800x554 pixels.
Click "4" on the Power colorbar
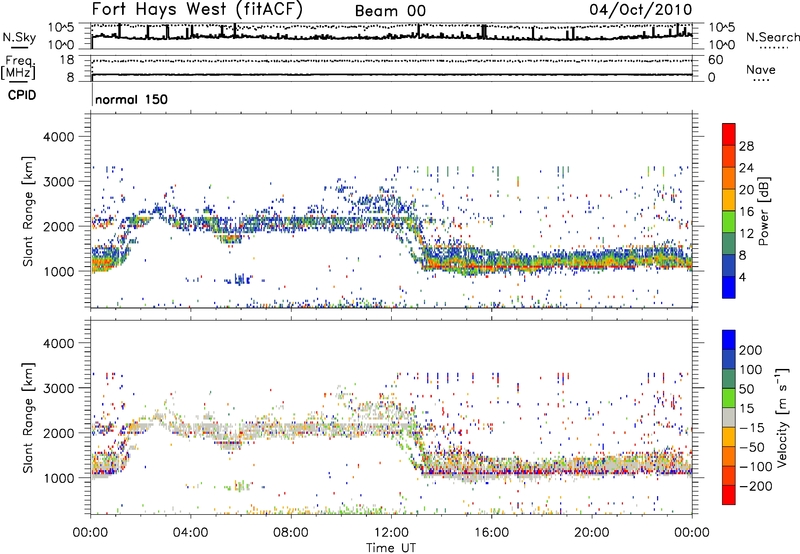coord(742,277)
